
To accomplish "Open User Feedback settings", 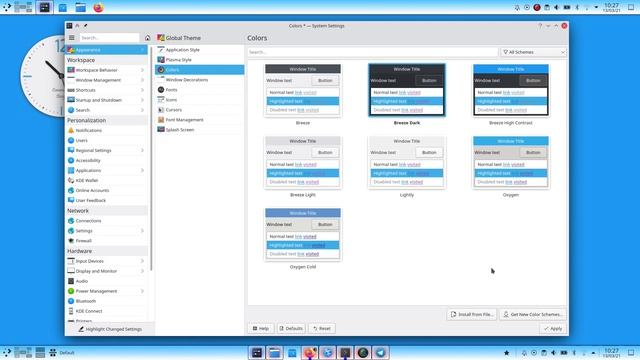I will pos(107,200).
